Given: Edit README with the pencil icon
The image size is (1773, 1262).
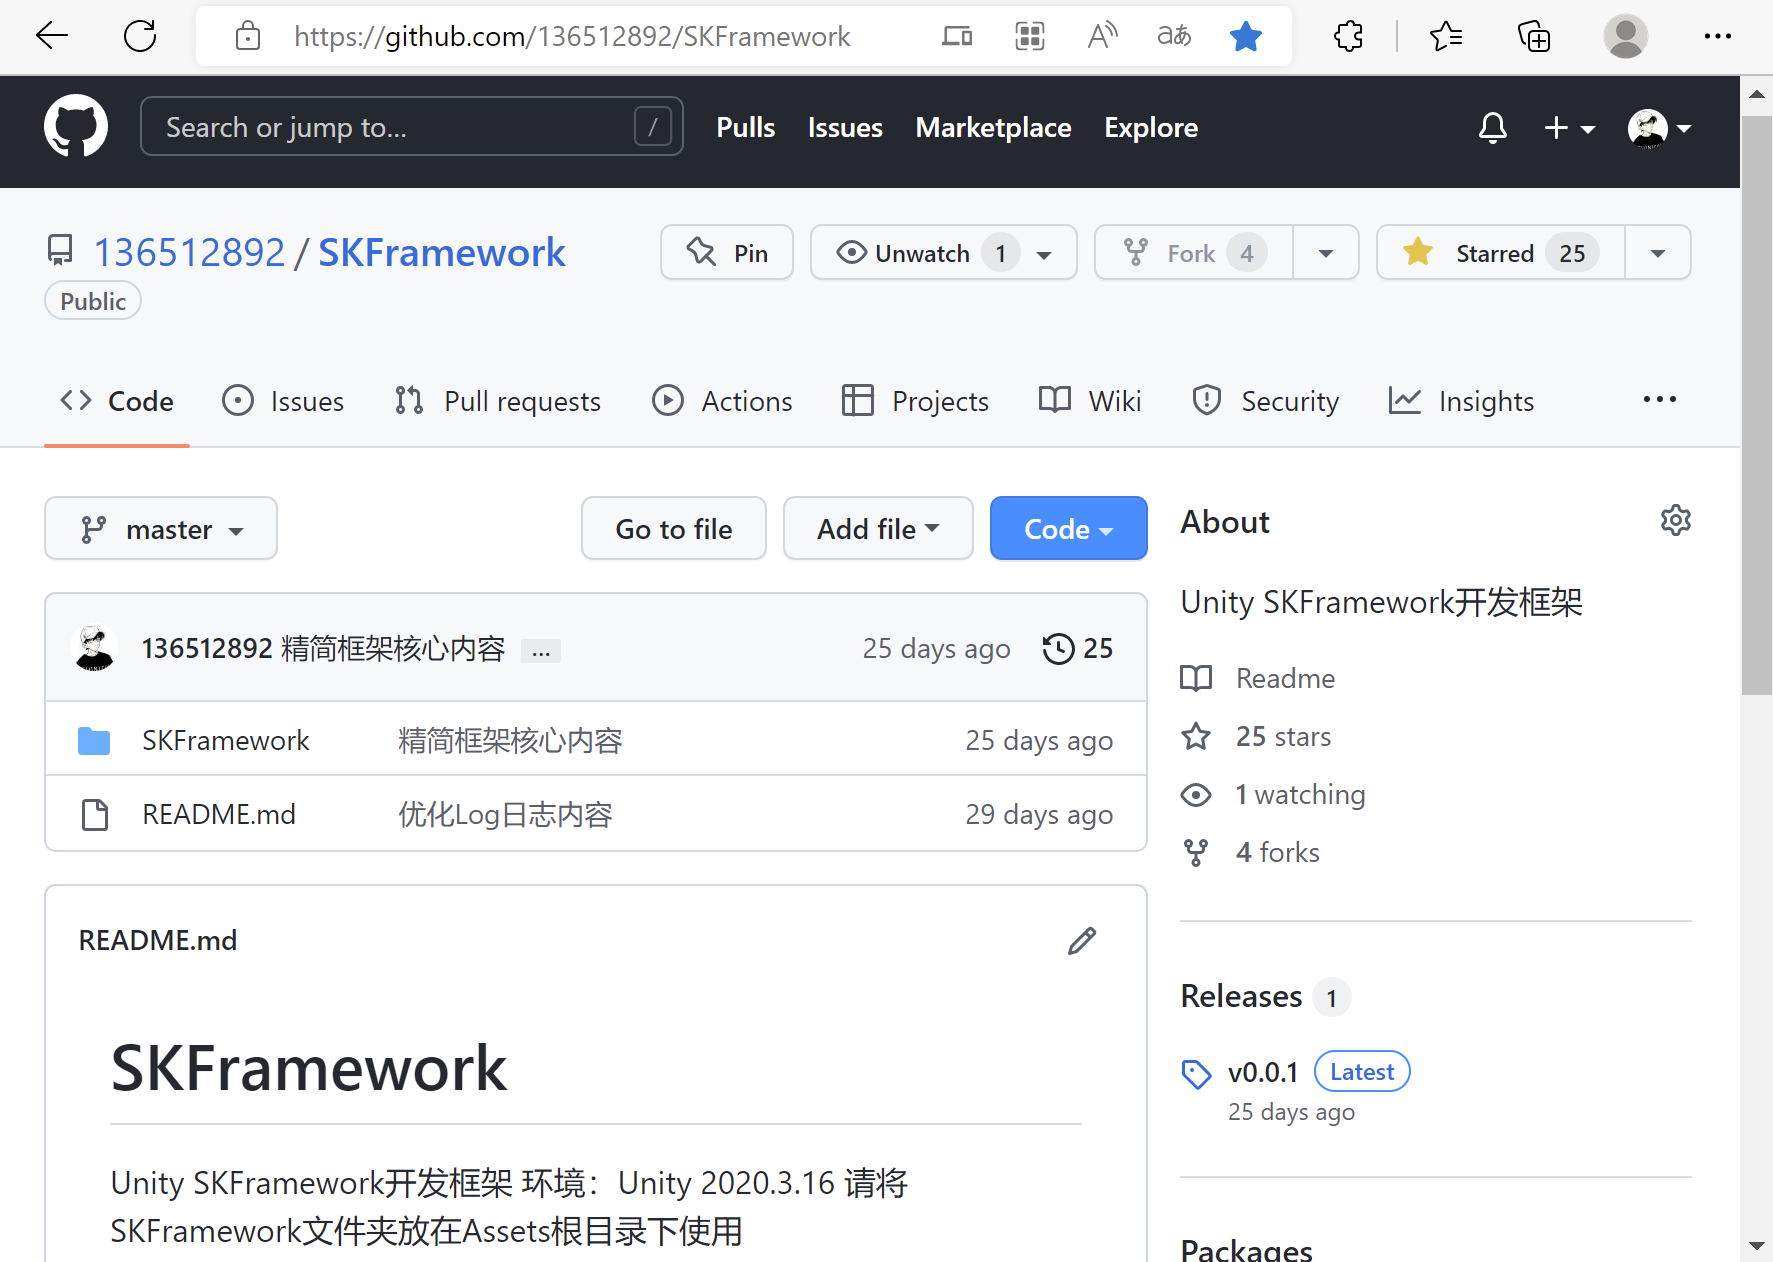Looking at the screenshot, I should point(1082,941).
